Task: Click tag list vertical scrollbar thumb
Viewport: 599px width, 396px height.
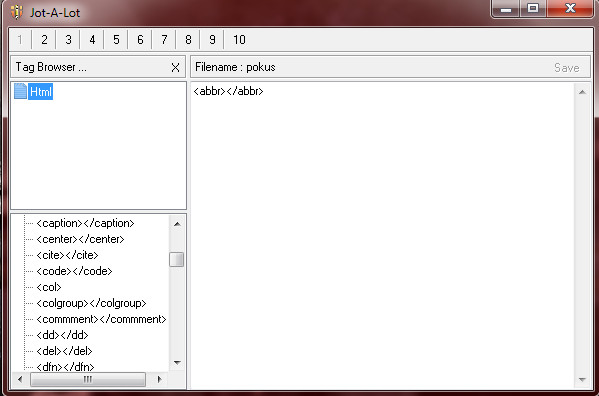Action: click(176, 260)
